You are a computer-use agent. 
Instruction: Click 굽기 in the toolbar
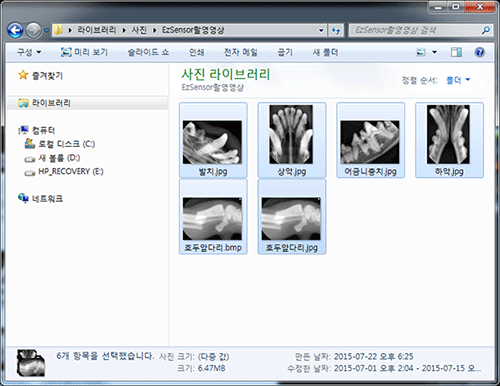click(285, 52)
